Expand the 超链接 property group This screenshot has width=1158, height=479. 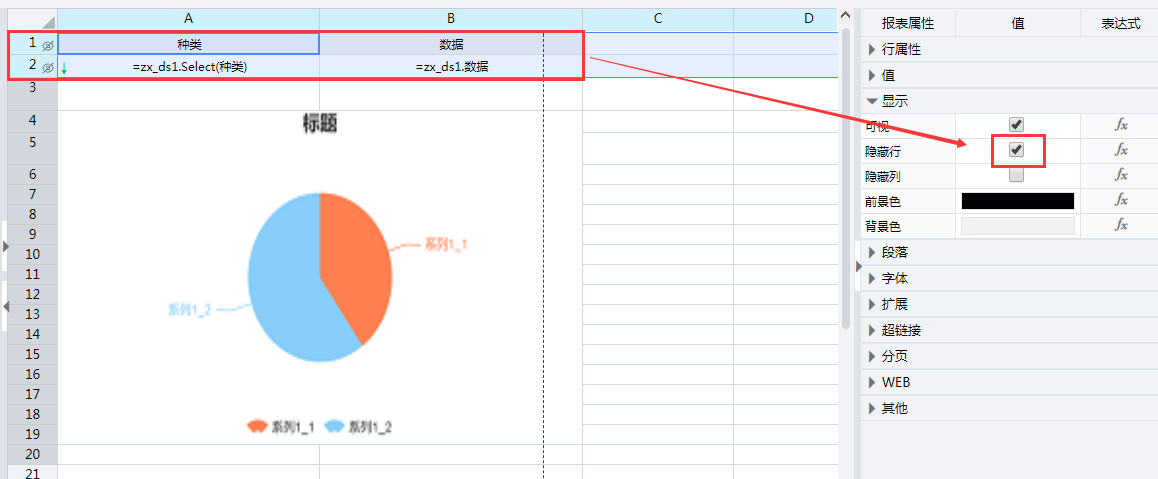(x=872, y=330)
